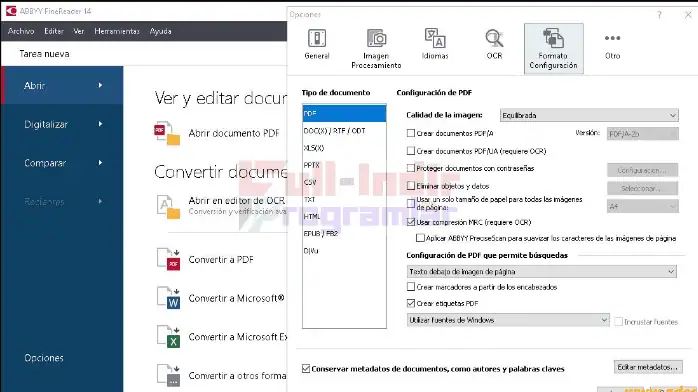Open the A4 paper size dropdown
The width and height of the screenshot is (698, 392).
pyautogui.click(x=642, y=206)
